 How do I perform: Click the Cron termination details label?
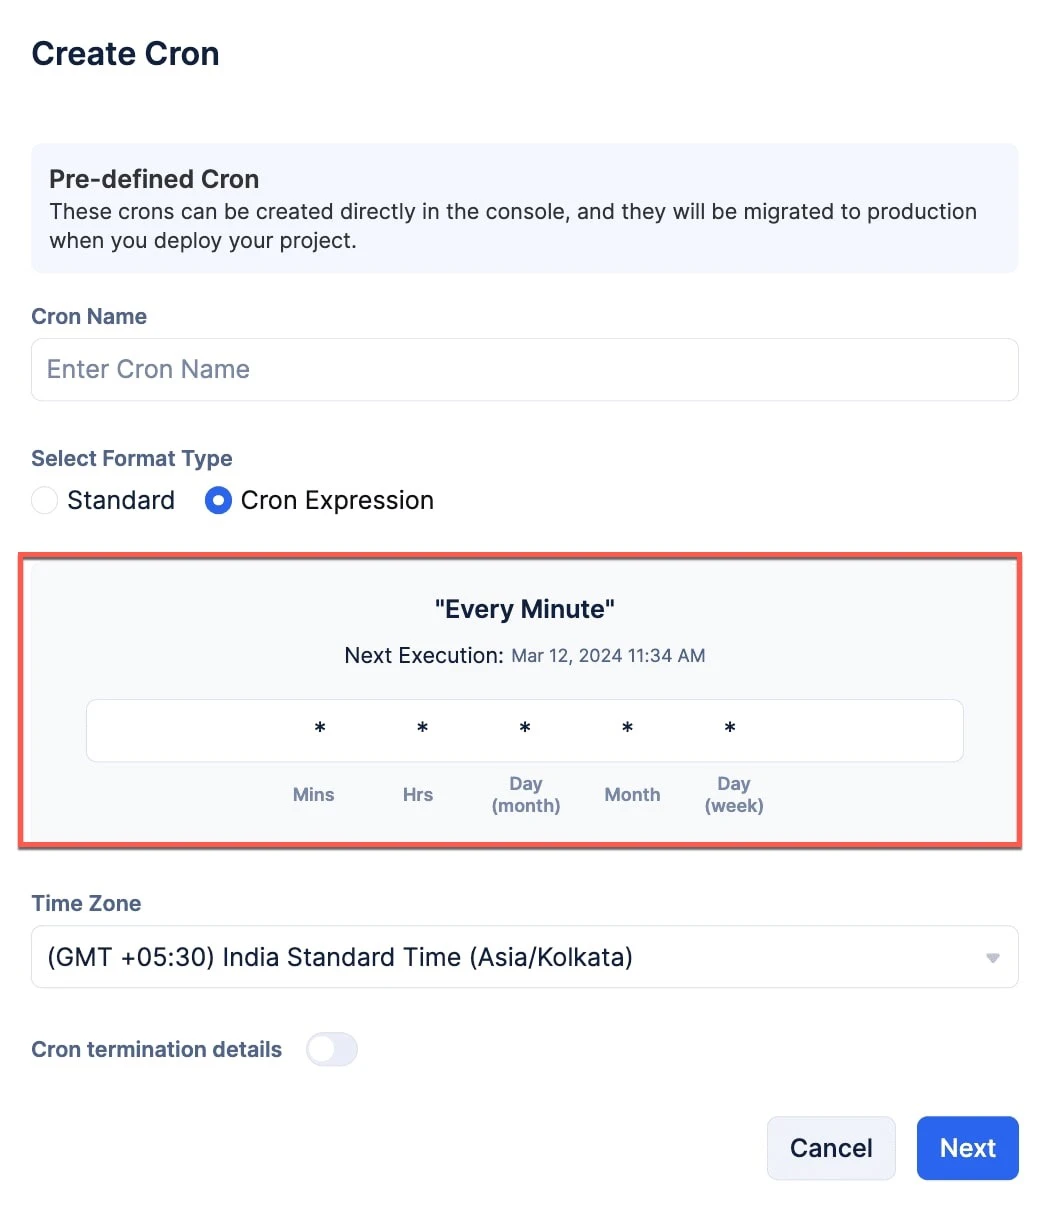[157, 1049]
